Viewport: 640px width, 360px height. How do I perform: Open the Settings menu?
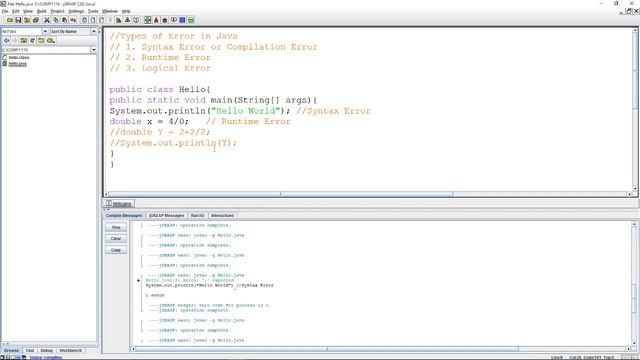(76, 11)
